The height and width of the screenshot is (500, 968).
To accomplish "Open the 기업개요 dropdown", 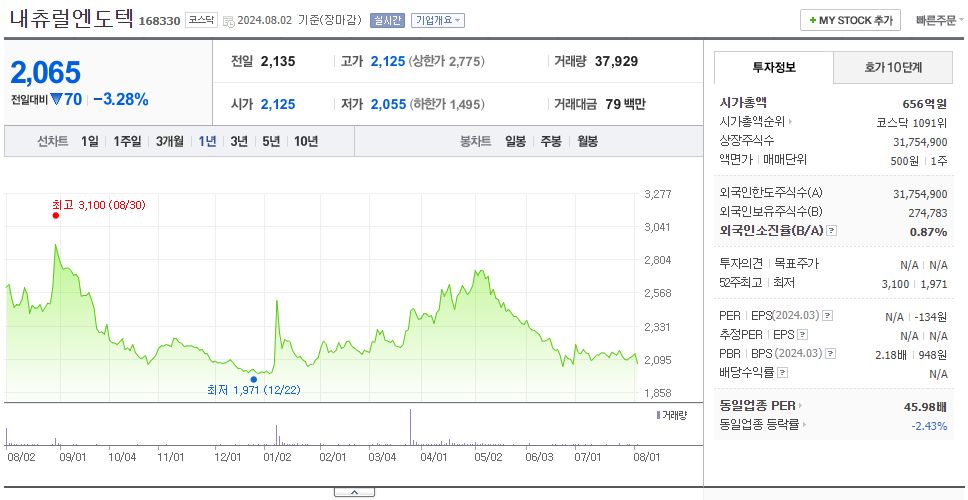I will pyautogui.click(x=438, y=20).
